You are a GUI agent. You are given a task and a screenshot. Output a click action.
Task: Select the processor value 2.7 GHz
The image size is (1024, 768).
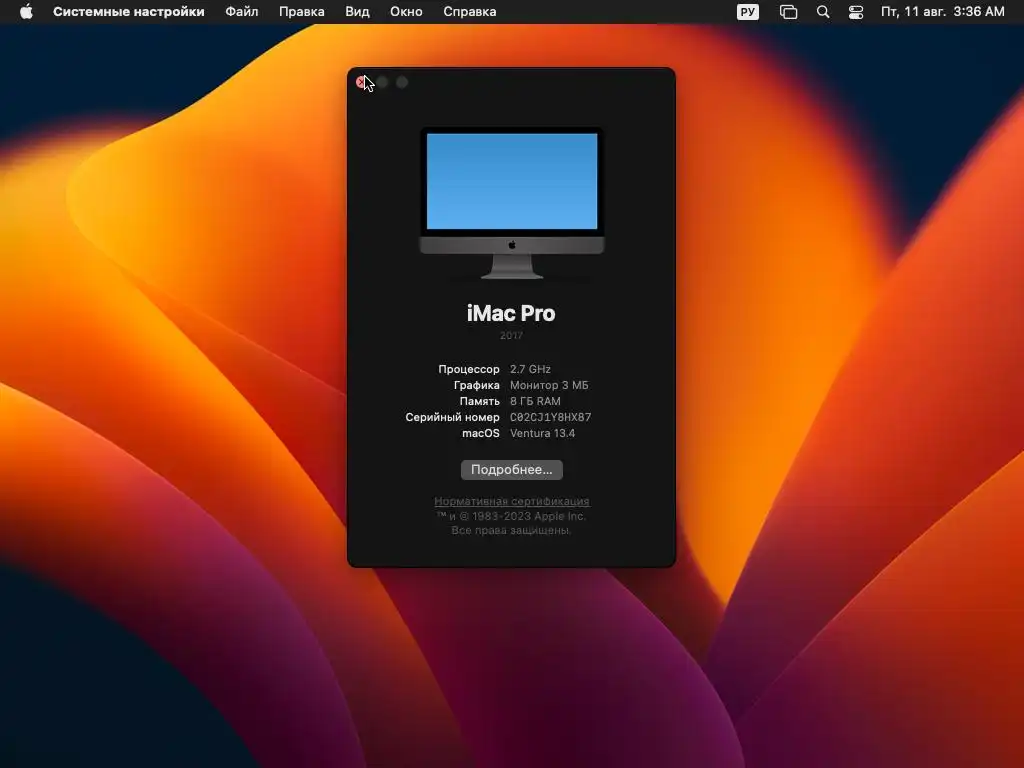(x=530, y=369)
